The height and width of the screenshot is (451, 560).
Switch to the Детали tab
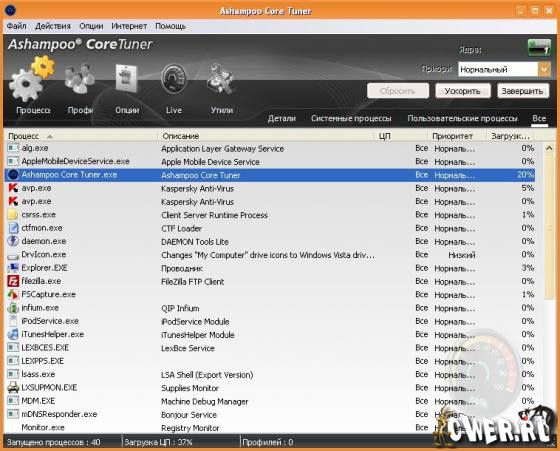[x=282, y=118]
